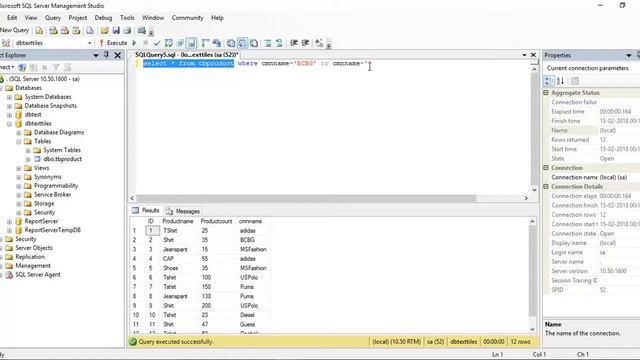
Task: Select the ReportServer database
Action: coord(41,221)
